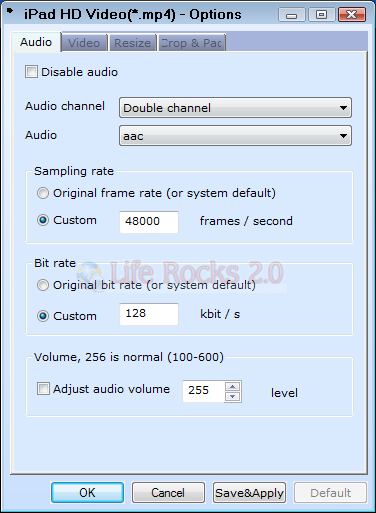Expand the Audio channel dropdown
The image size is (376, 513).
pos(235,108)
